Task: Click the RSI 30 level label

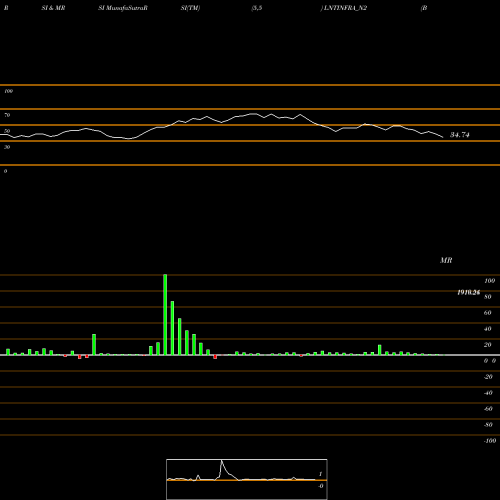Action: click(x=7, y=147)
